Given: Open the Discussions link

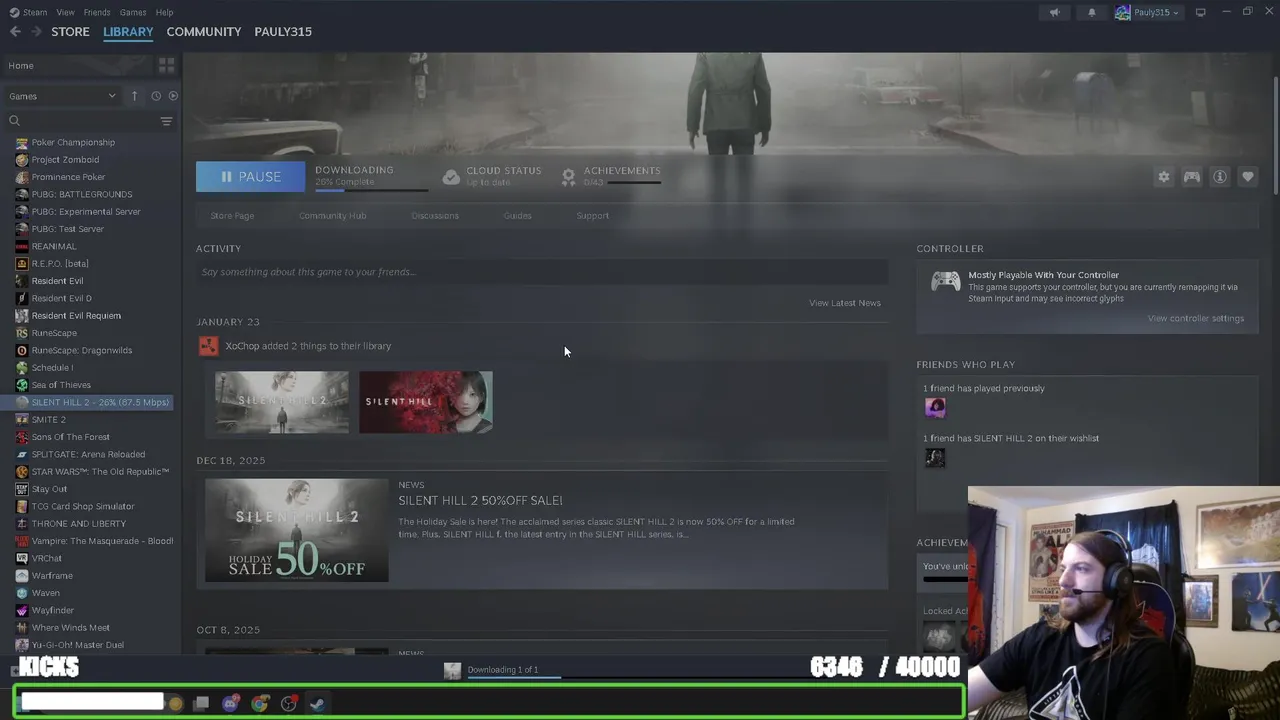Looking at the screenshot, I should tap(435, 216).
